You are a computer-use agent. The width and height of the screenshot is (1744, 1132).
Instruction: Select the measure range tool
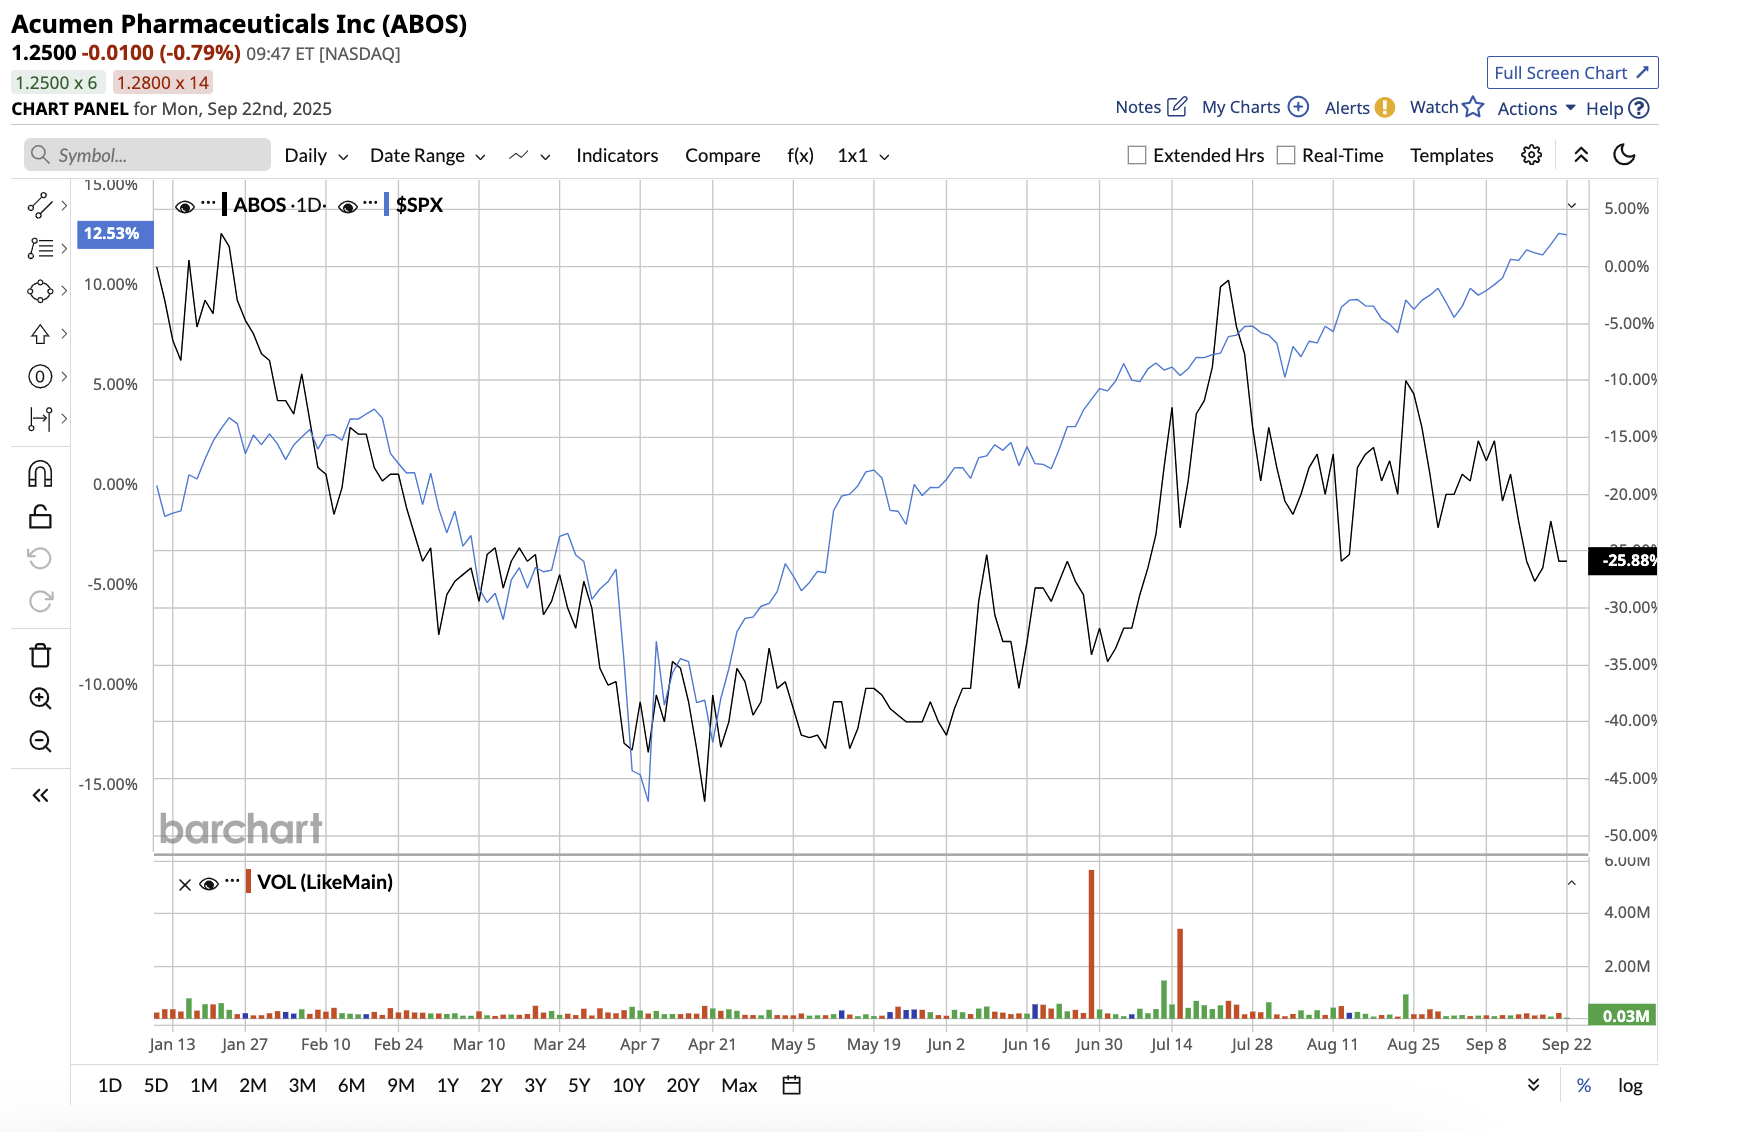point(40,419)
